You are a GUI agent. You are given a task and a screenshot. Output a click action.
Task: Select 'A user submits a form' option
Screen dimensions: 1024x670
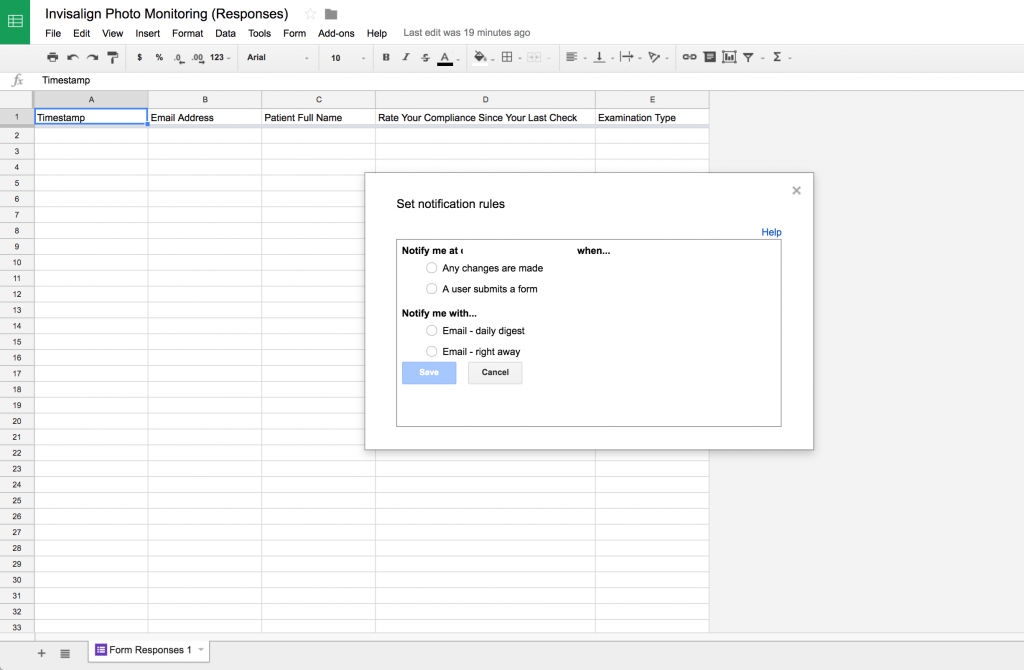tap(432, 289)
